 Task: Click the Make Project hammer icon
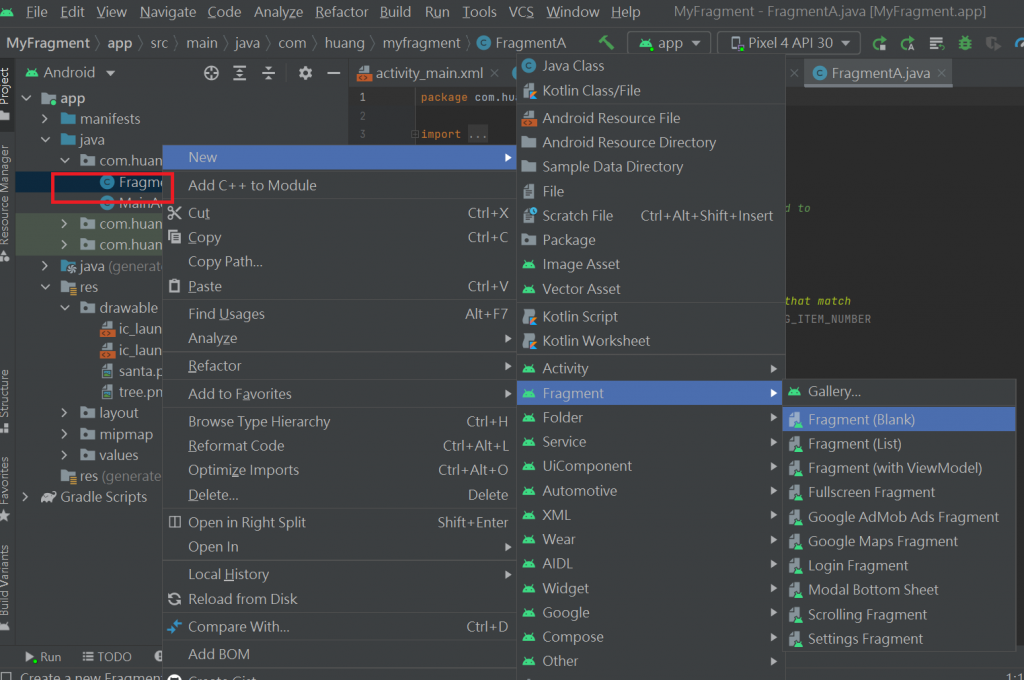click(606, 43)
